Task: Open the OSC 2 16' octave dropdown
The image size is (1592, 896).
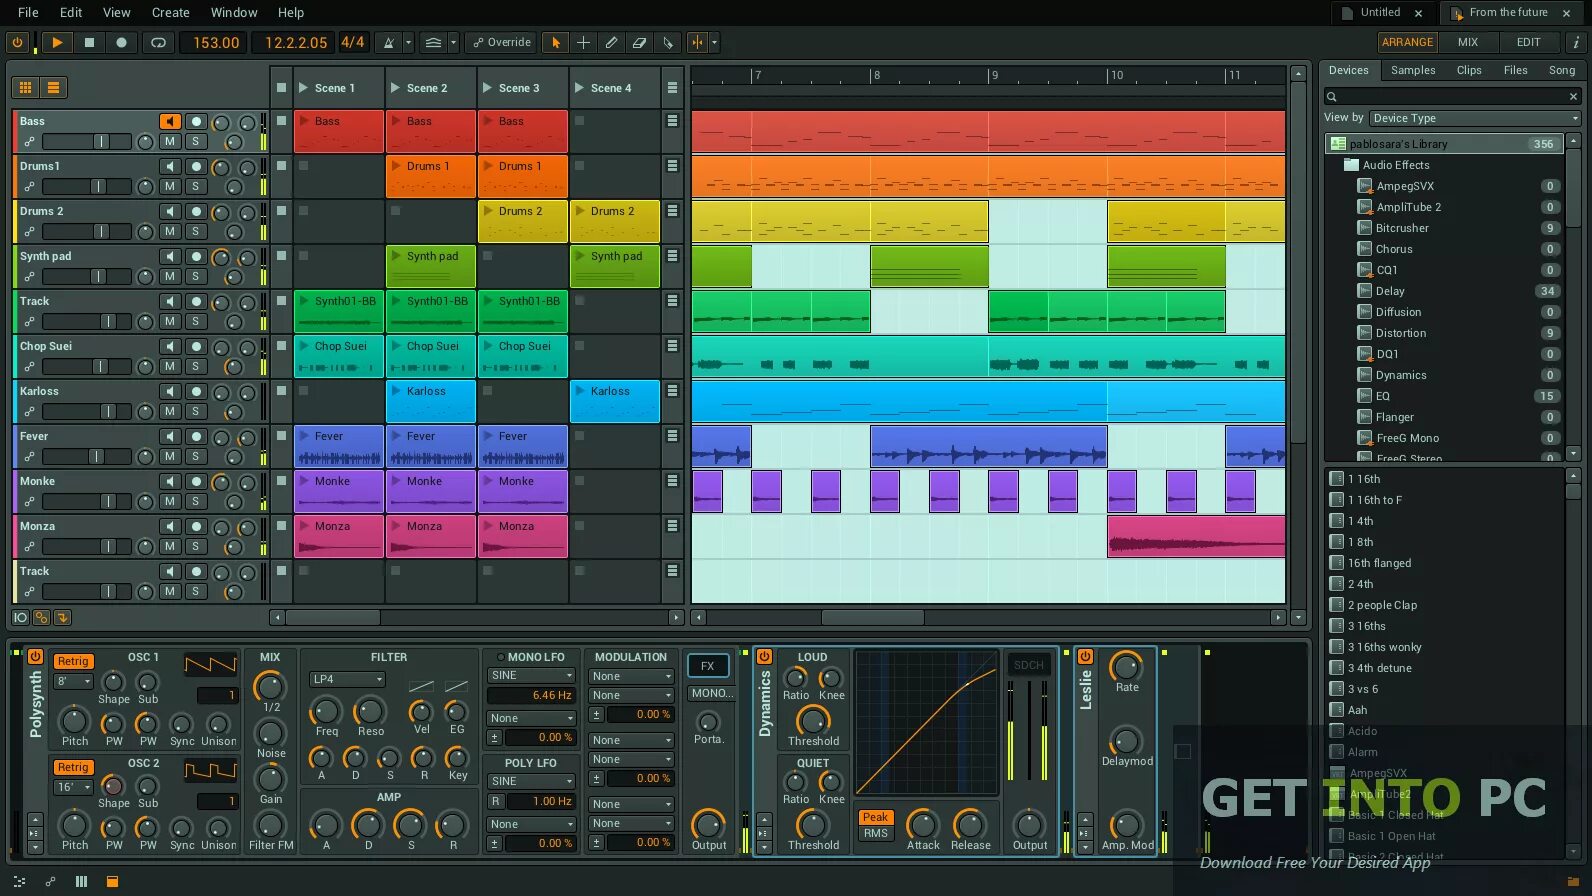Action: [x=74, y=787]
